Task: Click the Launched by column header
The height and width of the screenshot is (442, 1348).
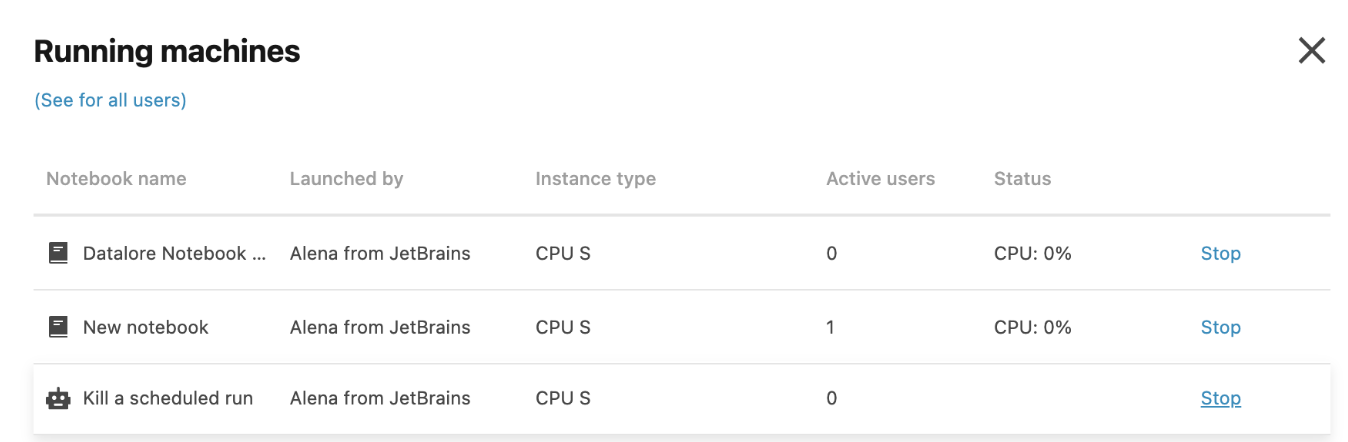Action: 346,179
